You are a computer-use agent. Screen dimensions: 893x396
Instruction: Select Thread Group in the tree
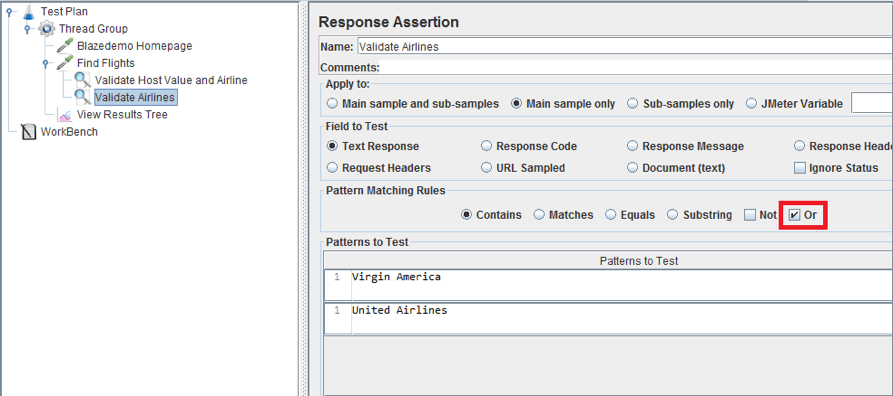tap(93, 28)
